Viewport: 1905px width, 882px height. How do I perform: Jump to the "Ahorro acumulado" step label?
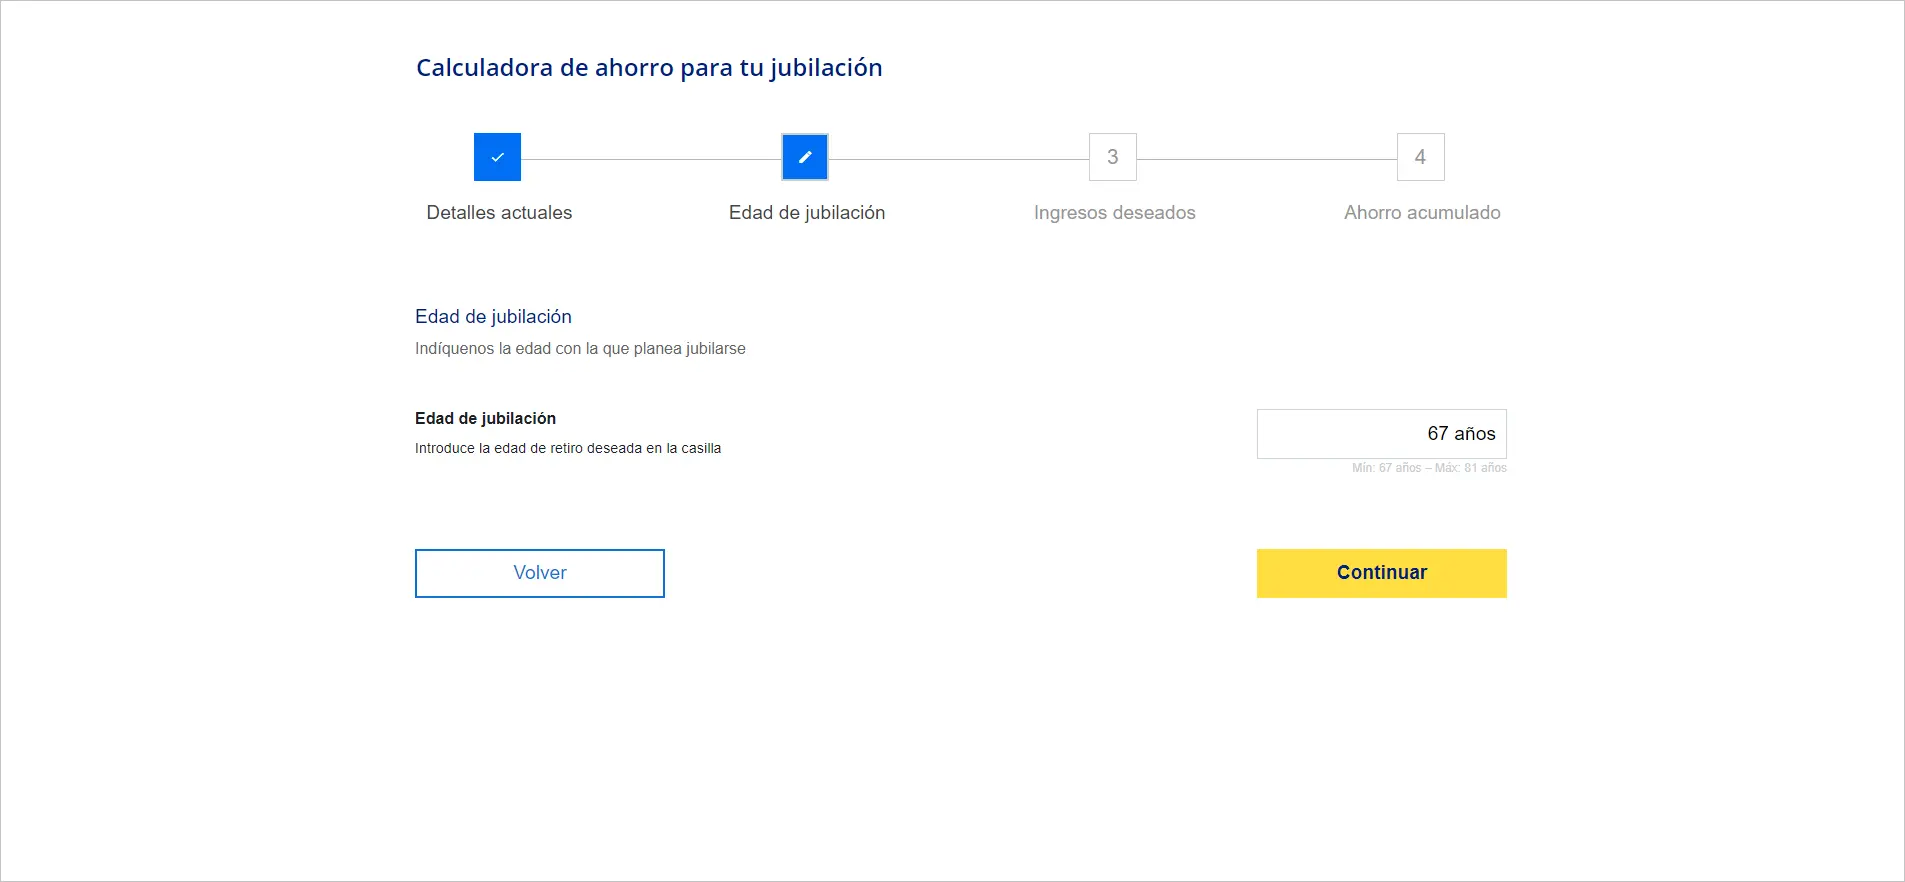(1421, 213)
